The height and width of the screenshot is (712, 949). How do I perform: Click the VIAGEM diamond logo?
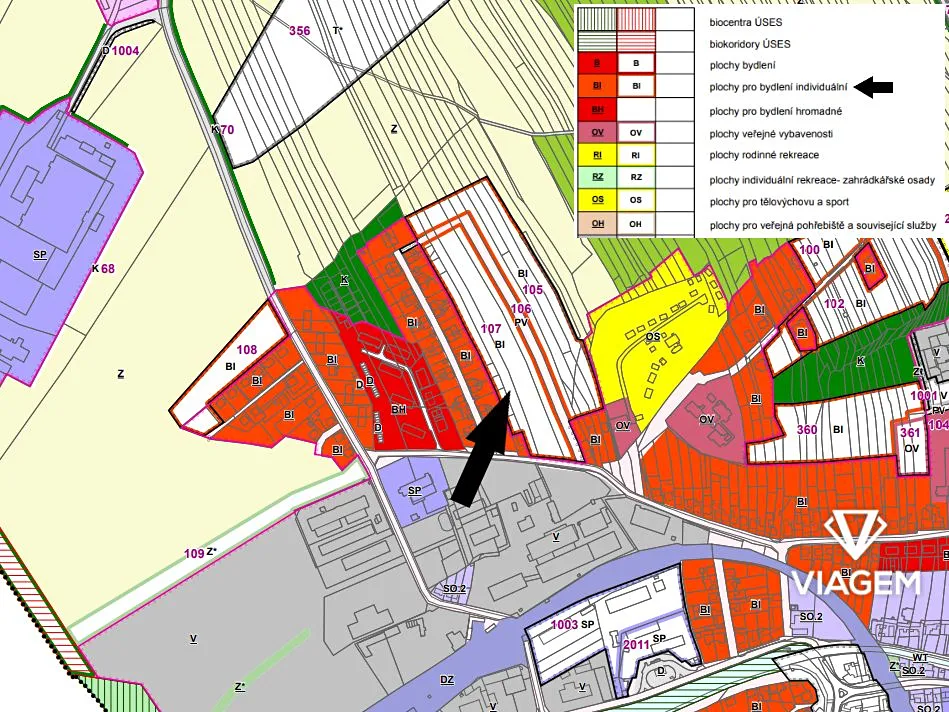point(856,541)
